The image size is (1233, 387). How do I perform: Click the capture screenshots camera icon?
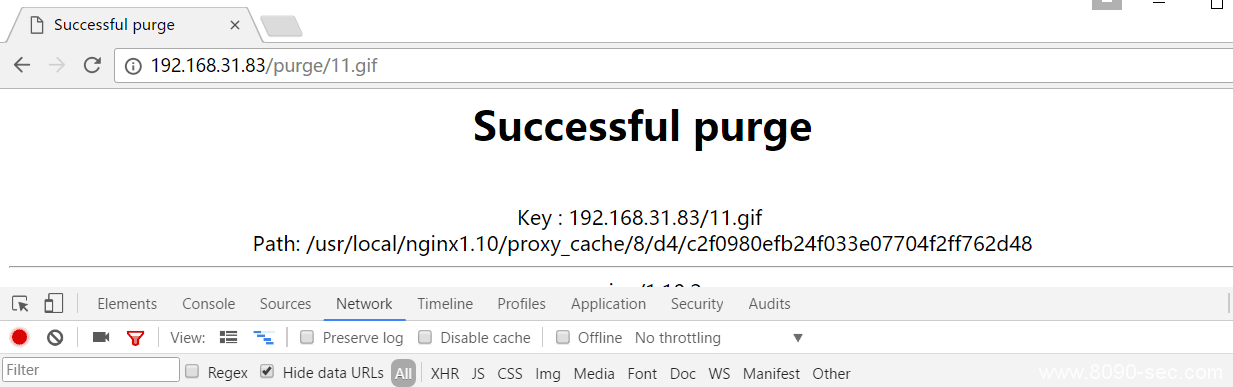click(x=101, y=338)
